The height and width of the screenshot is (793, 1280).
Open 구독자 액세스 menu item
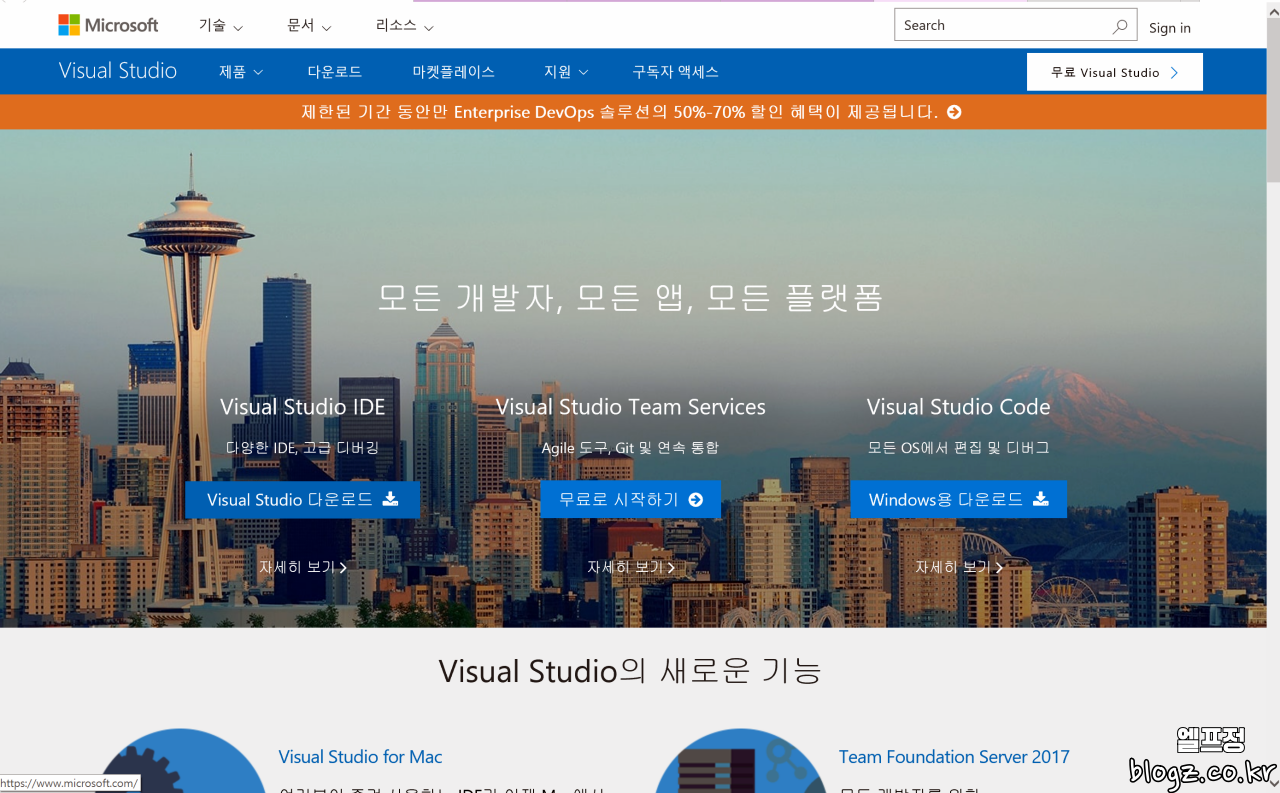(675, 72)
